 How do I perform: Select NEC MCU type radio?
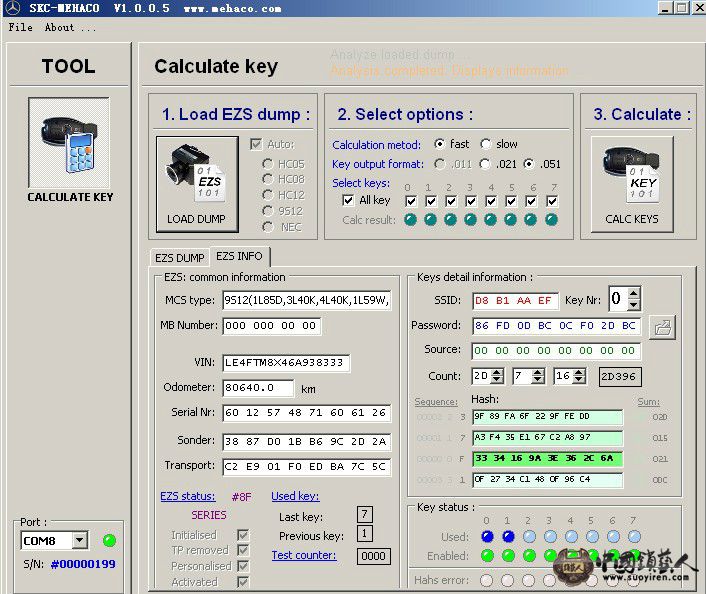coord(268,227)
